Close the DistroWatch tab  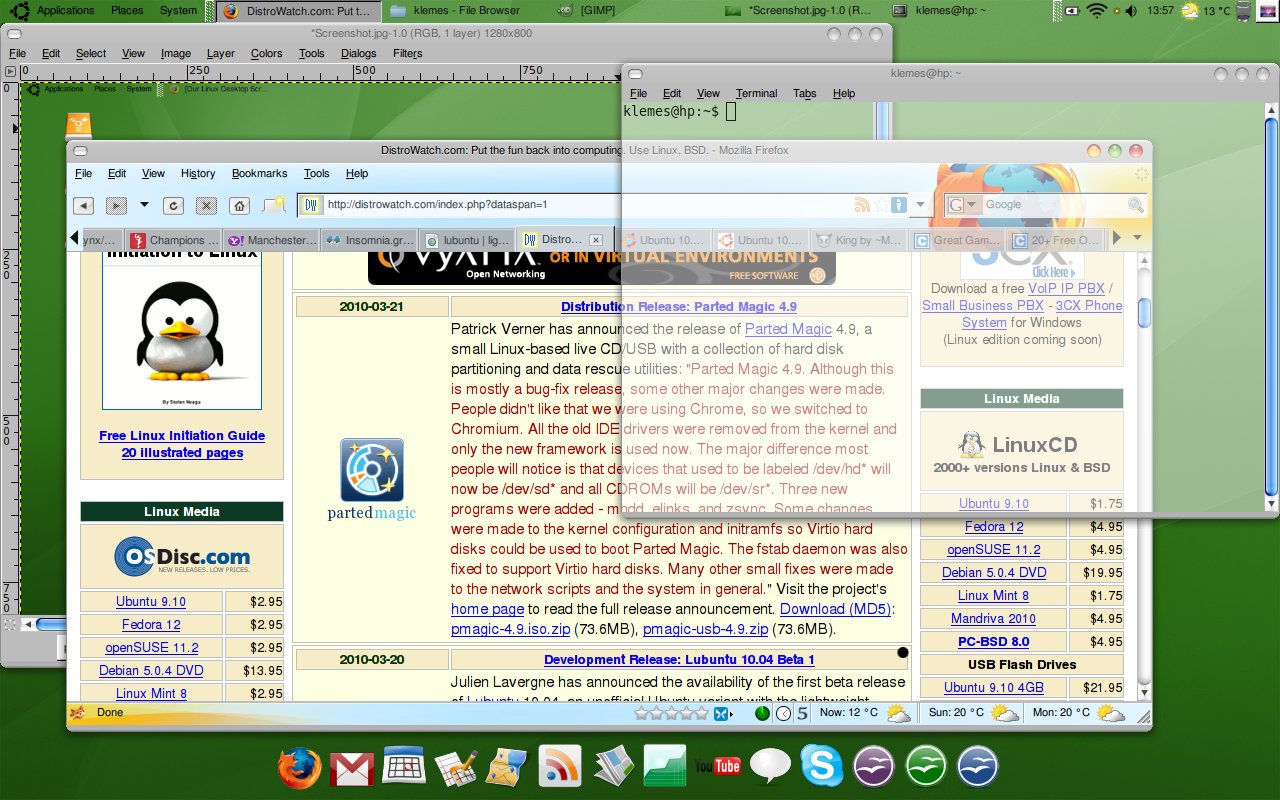click(596, 240)
